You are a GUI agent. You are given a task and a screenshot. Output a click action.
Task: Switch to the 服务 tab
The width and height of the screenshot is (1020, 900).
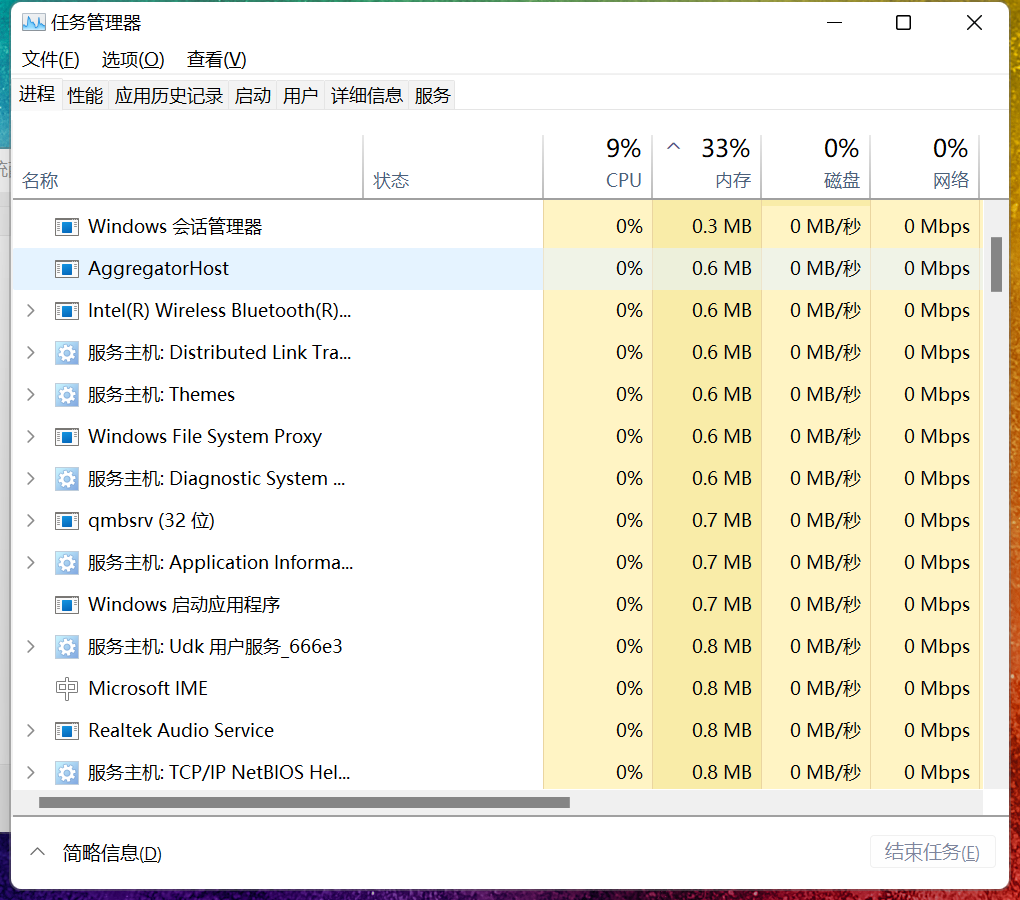point(432,96)
